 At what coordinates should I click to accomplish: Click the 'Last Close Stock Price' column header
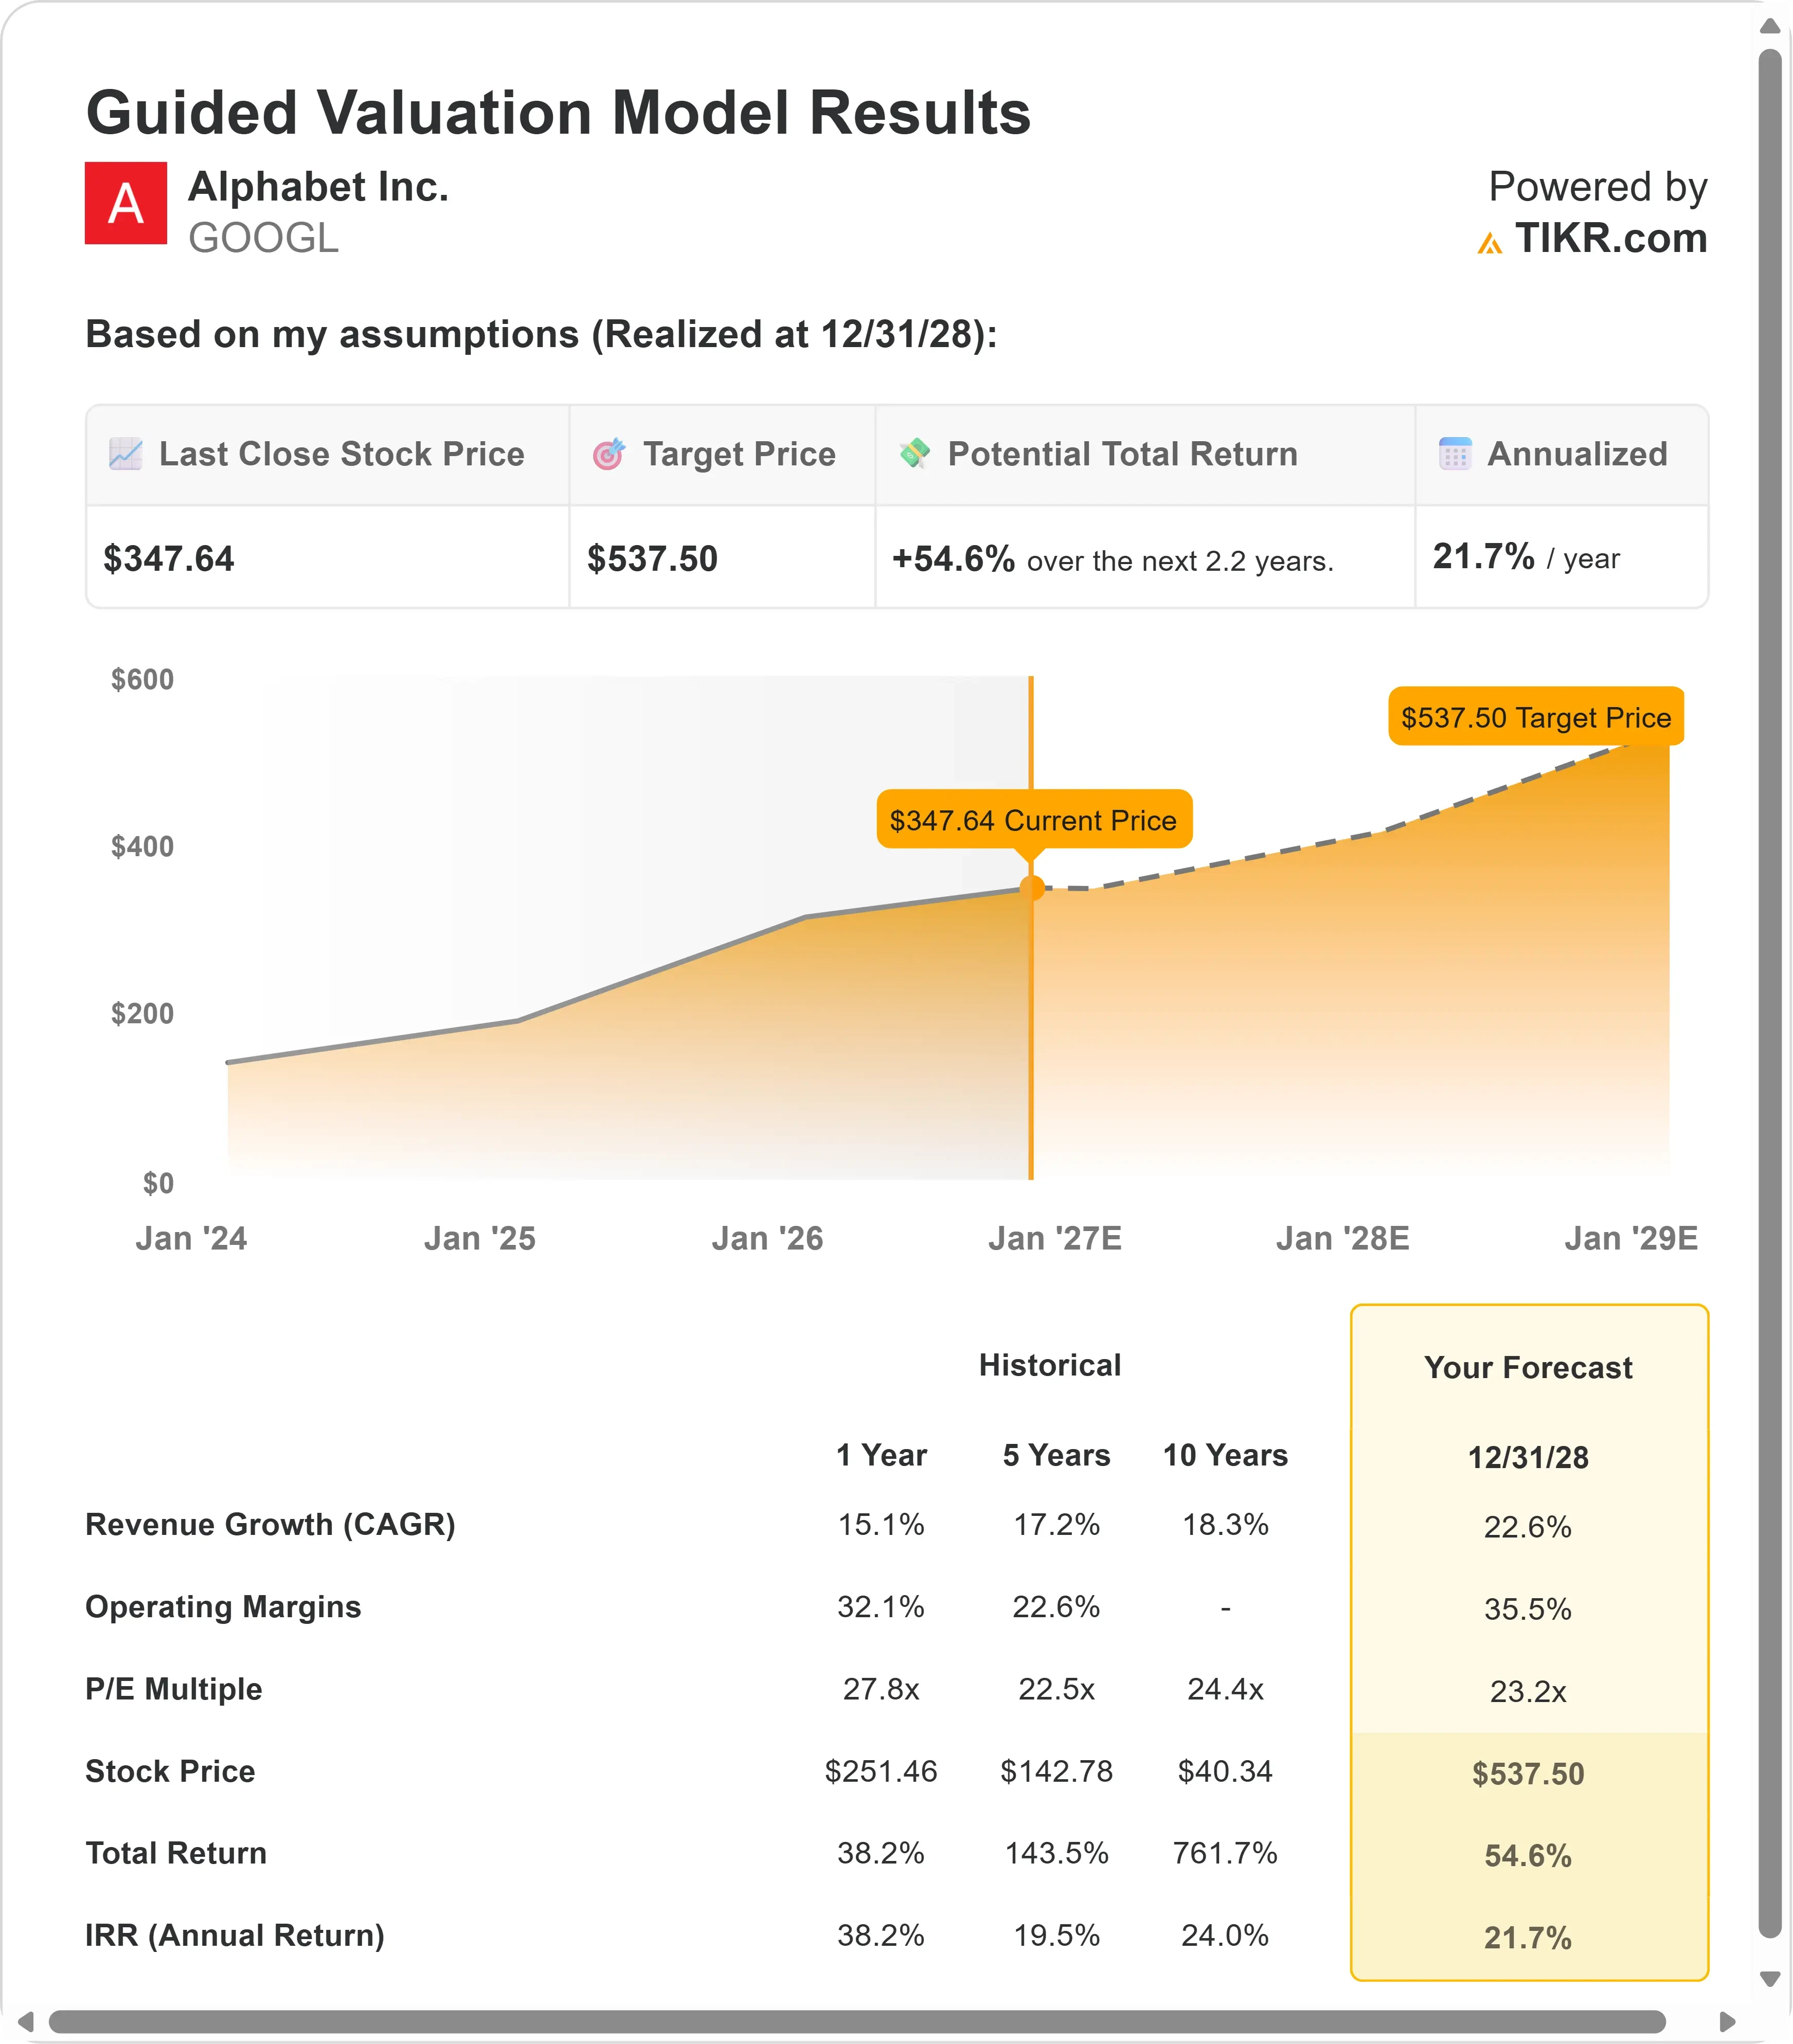click(342, 454)
